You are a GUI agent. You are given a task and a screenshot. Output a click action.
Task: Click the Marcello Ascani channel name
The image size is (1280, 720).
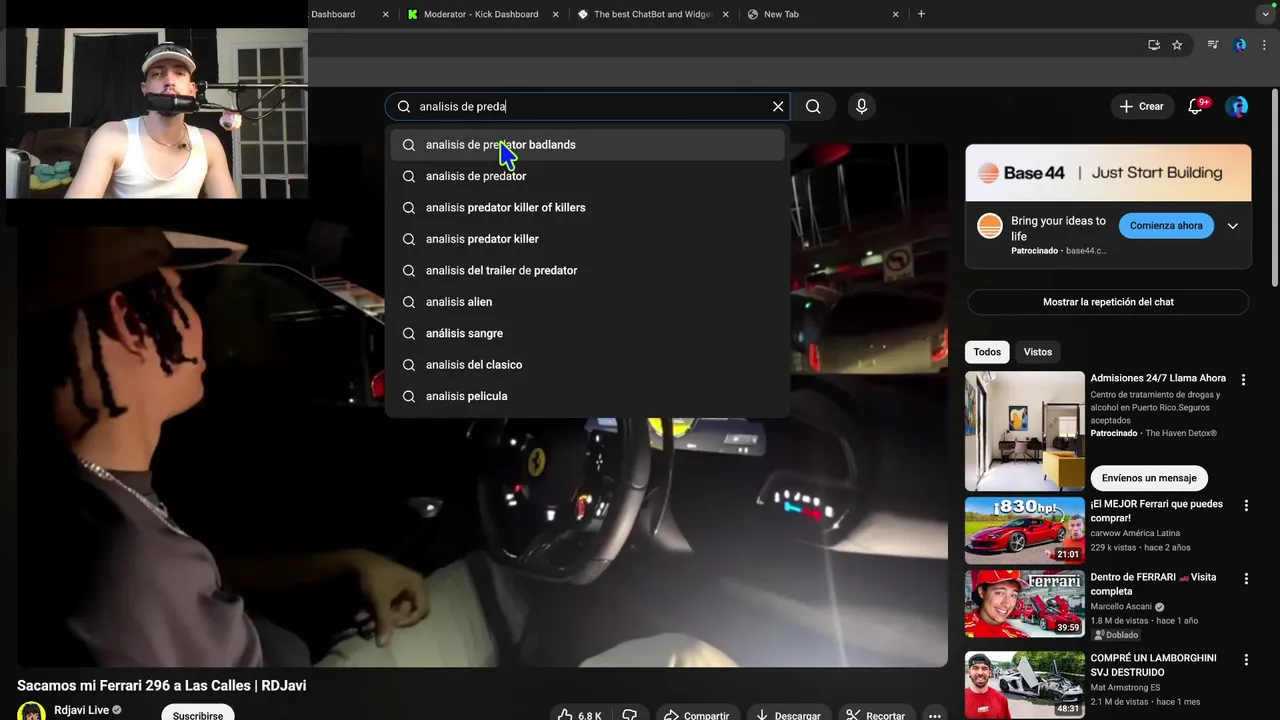pyautogui.click(x=1122, y=606)
